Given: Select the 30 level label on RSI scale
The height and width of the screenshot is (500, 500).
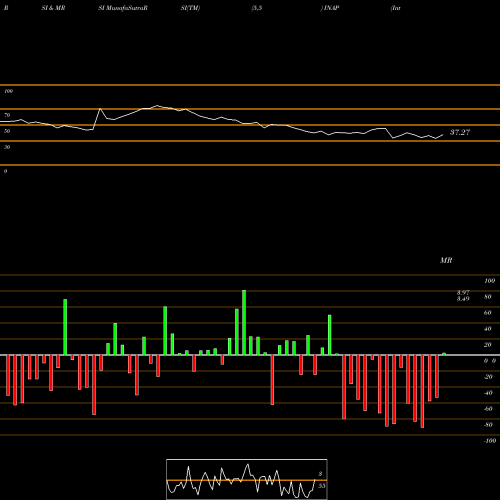Looking at the screenshot, I should point(7,147).
